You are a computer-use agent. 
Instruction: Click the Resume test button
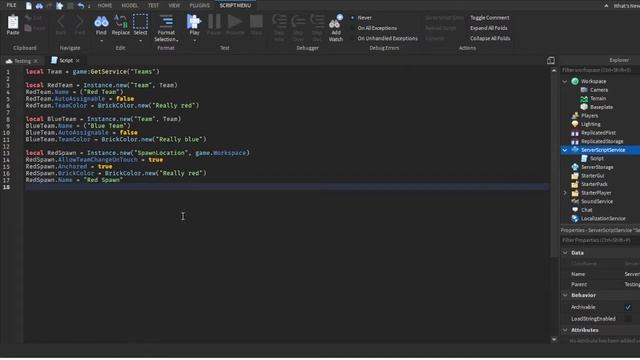(x=235, y=21)
